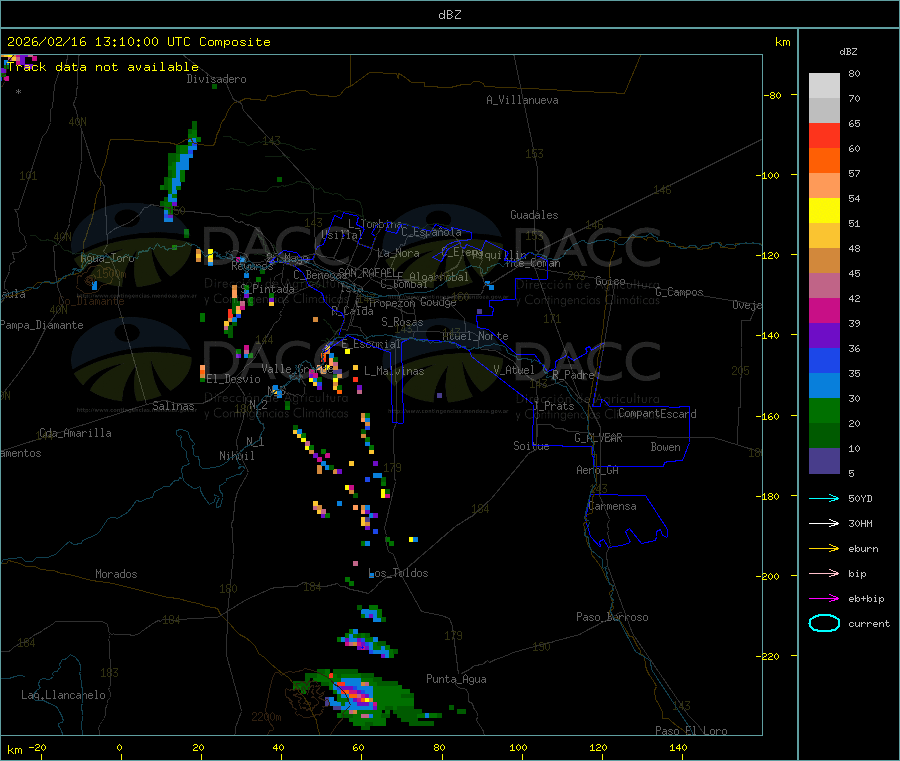Screen dimensions: 900x761
Task: Click the A_Villanueva map label
Action: [x=522, y=100]
